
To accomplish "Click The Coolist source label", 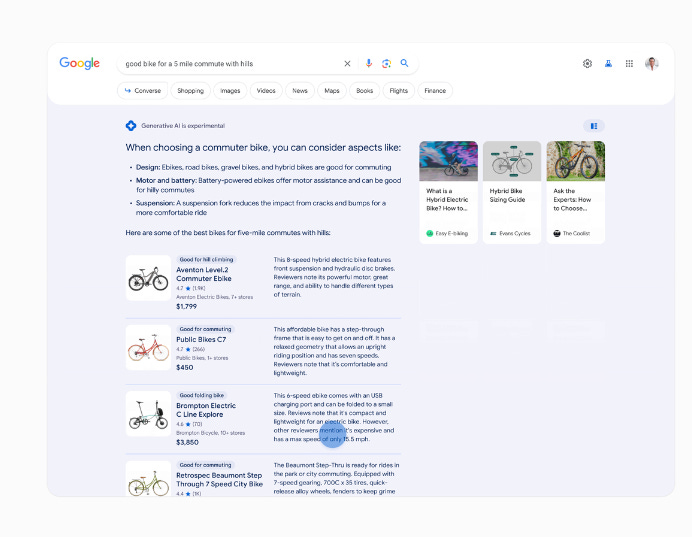I will pos(572,233).
